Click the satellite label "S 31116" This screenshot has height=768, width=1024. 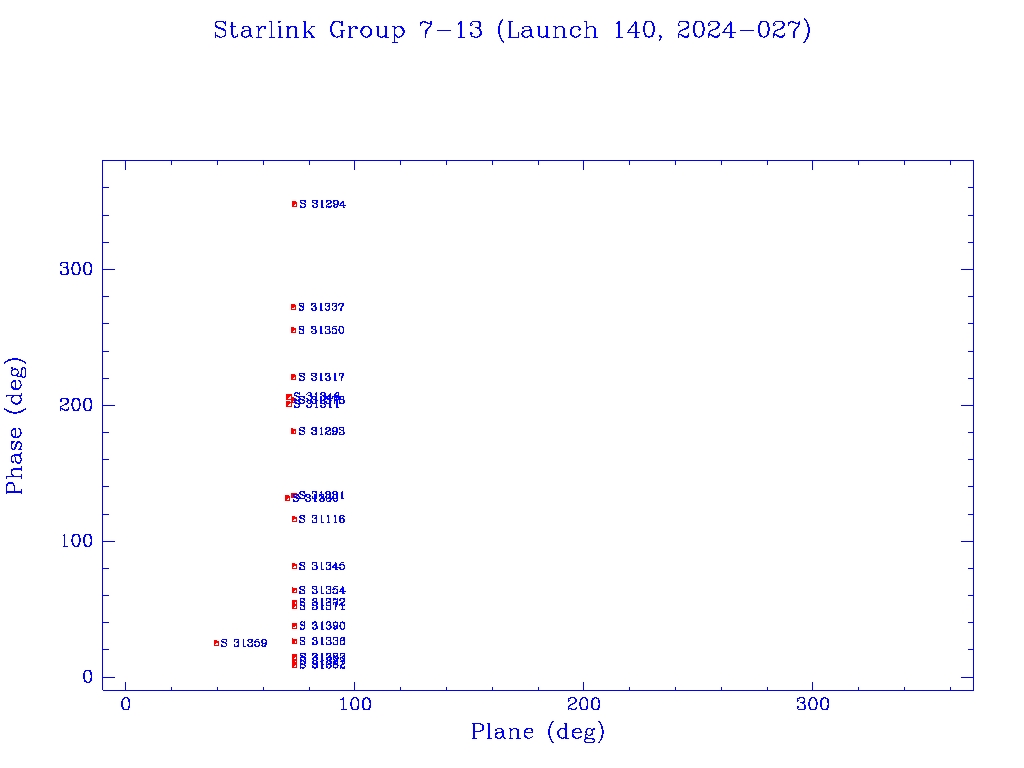pyautogui.click(x=322, y=519)
